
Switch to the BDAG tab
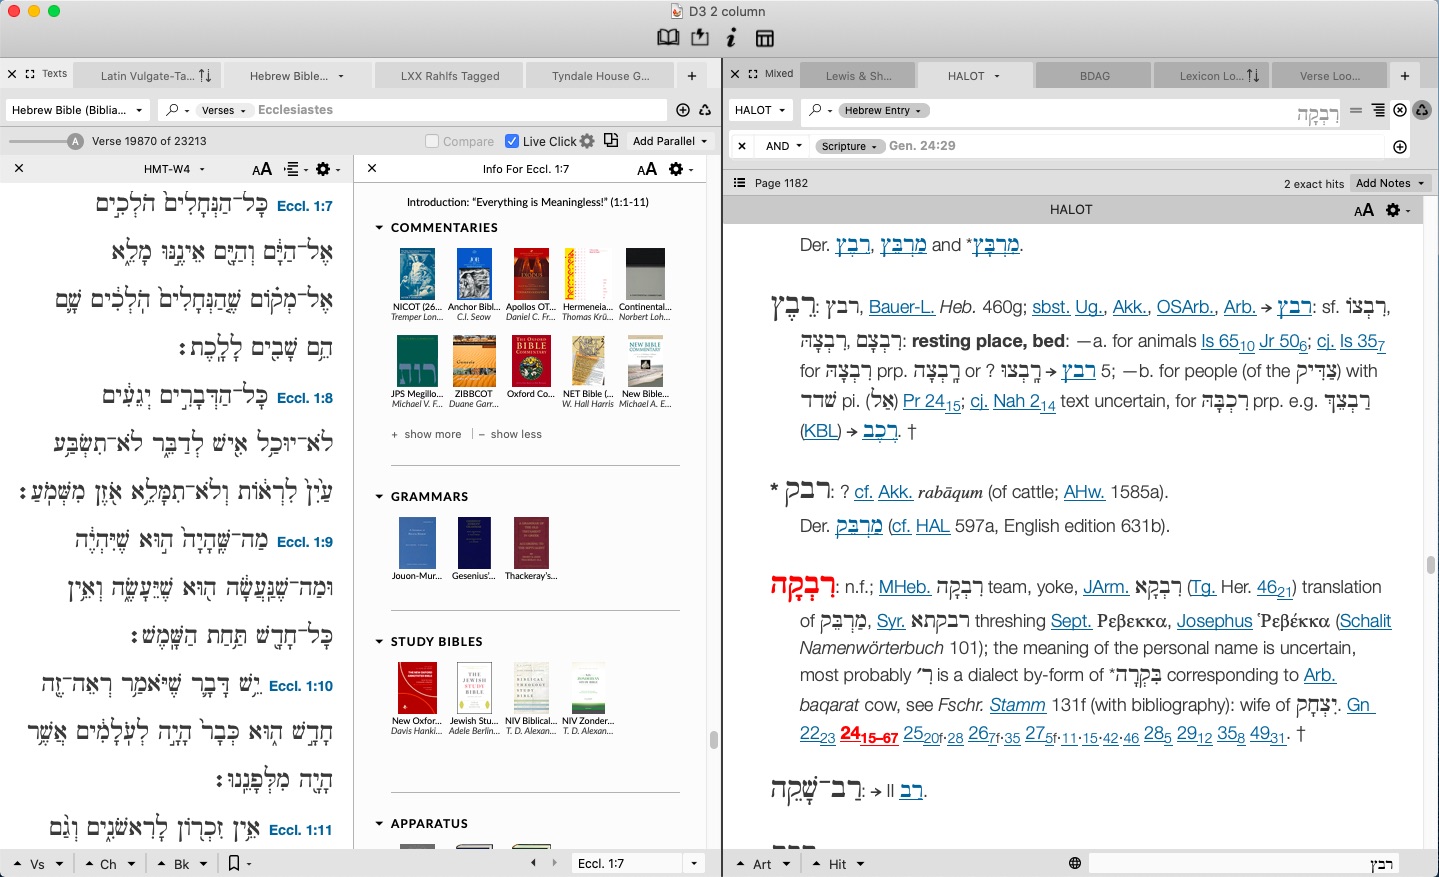tap(1094, 76)
